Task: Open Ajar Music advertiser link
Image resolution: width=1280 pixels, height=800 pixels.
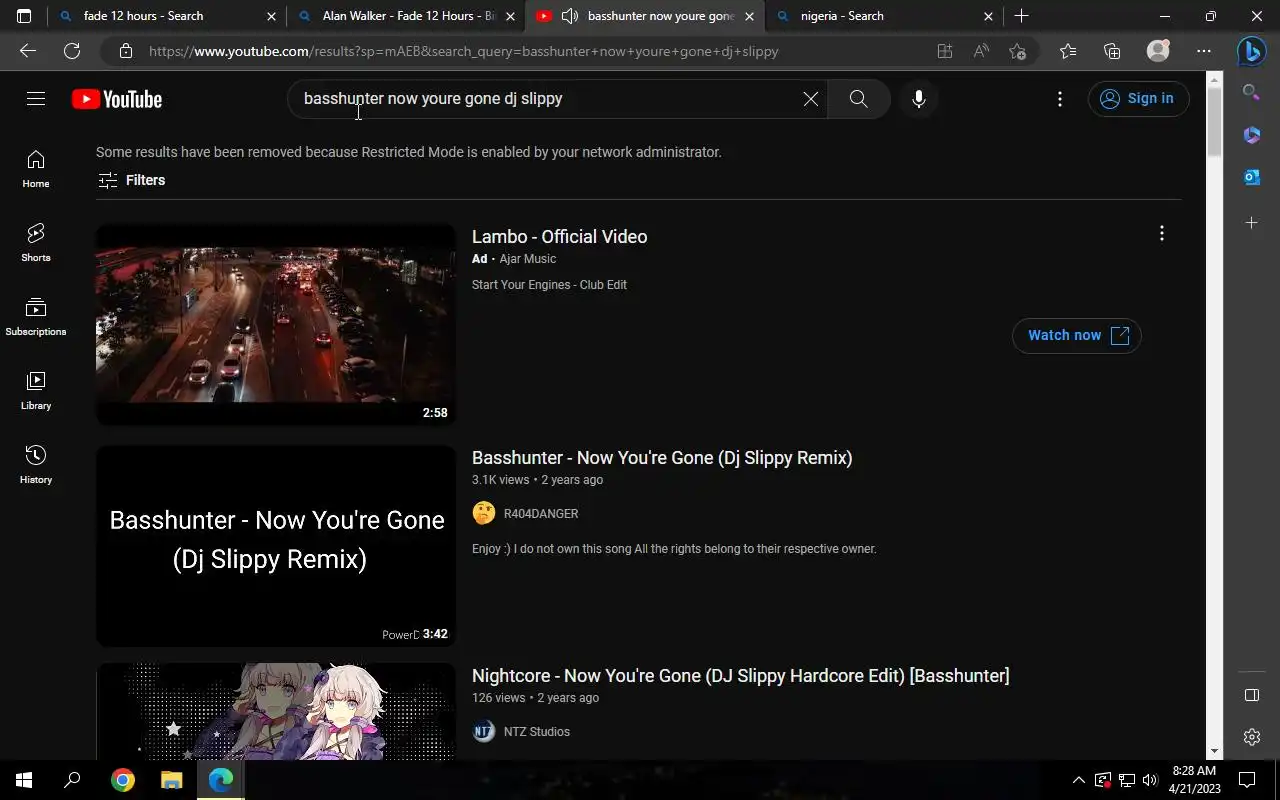Action: 527,259
